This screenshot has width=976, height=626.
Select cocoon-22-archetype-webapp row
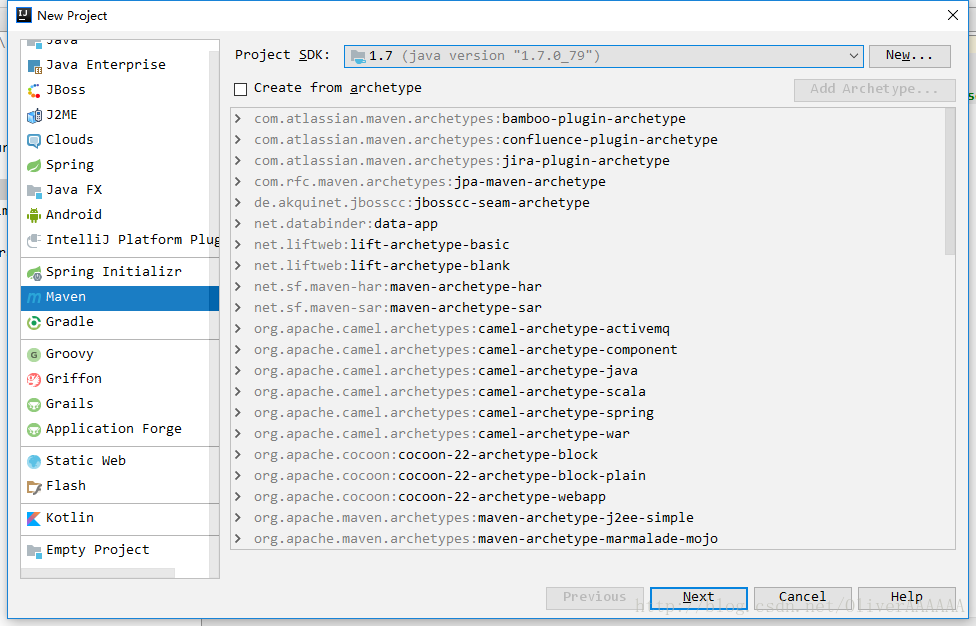tap(588, 497)
